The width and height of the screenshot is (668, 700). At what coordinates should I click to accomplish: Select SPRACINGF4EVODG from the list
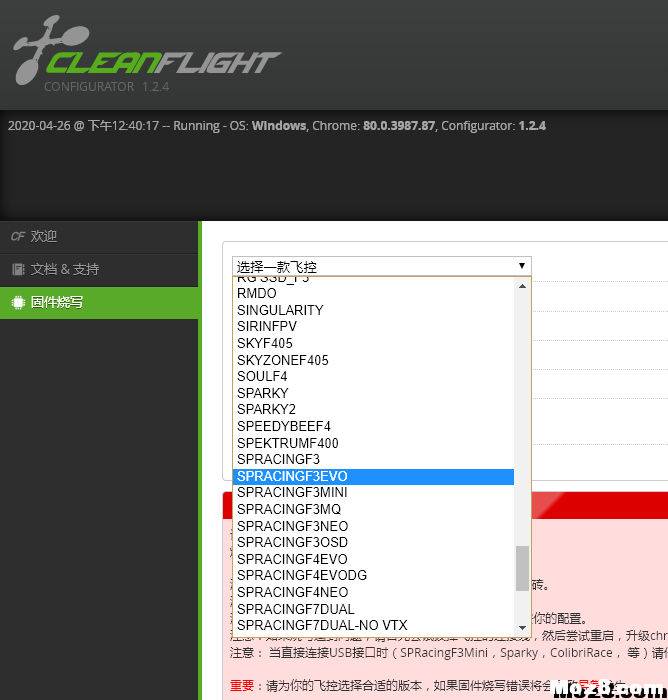point(373,576)
